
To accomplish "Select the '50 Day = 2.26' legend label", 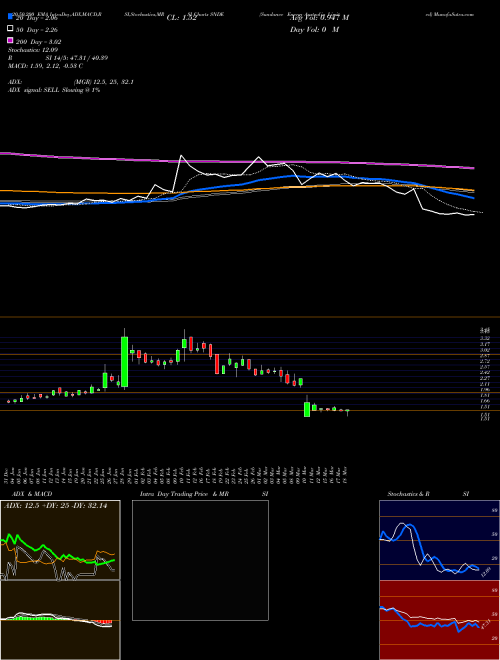I will 37,30.
